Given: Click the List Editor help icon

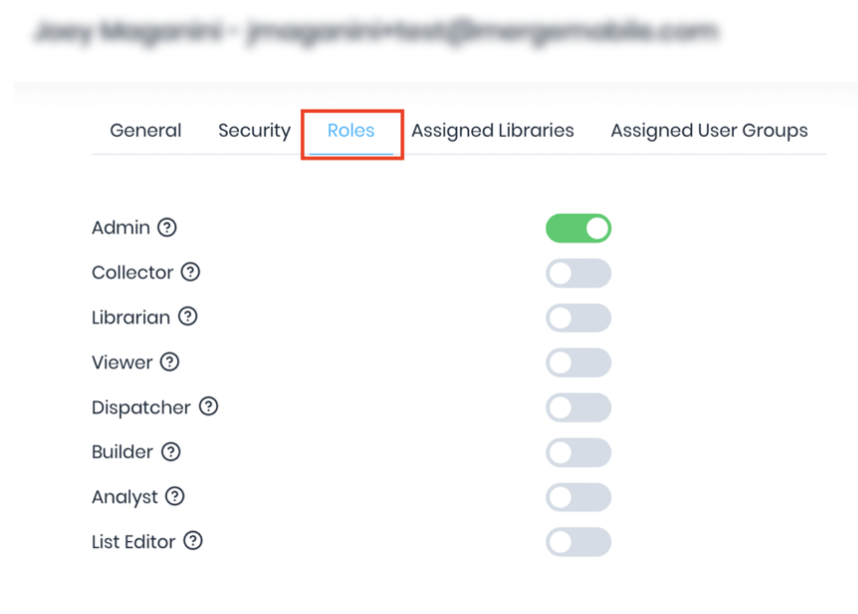Looking at the screenshot, I should point(193,542).
